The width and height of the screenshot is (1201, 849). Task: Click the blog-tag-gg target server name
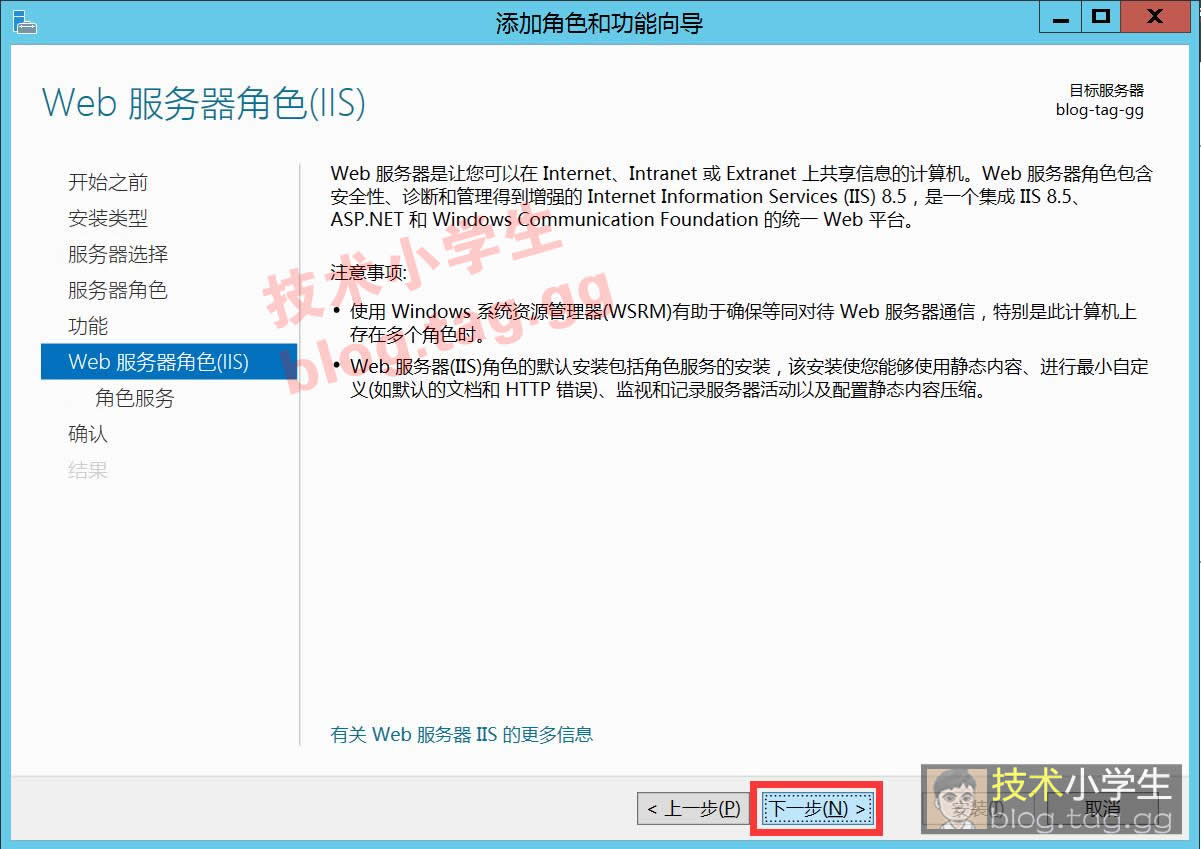[x=1099, y=110]
